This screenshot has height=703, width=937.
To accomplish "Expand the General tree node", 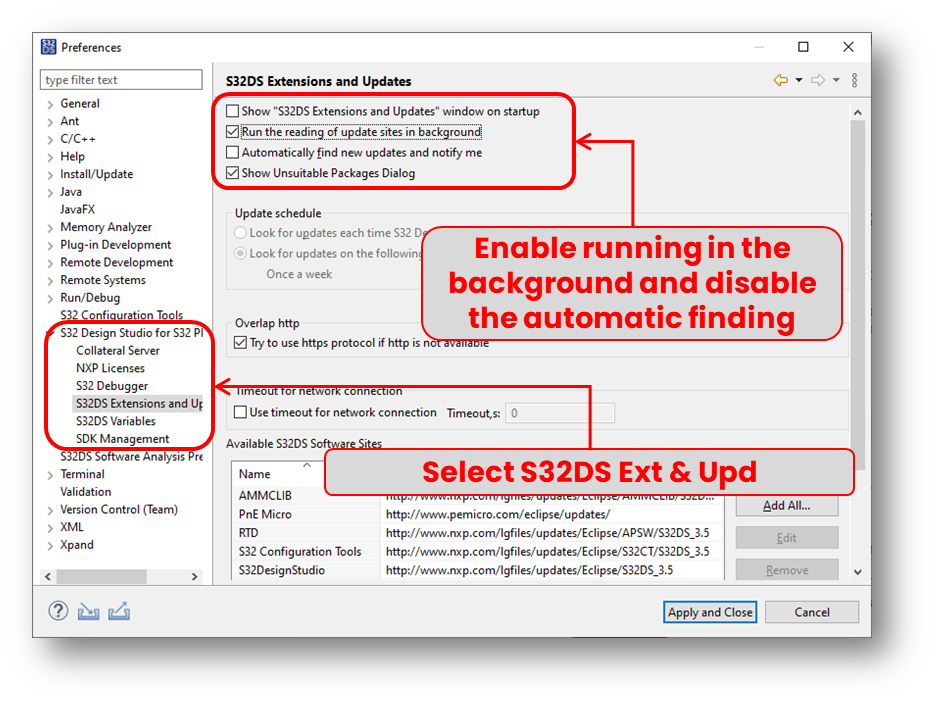I will point(50,104).
